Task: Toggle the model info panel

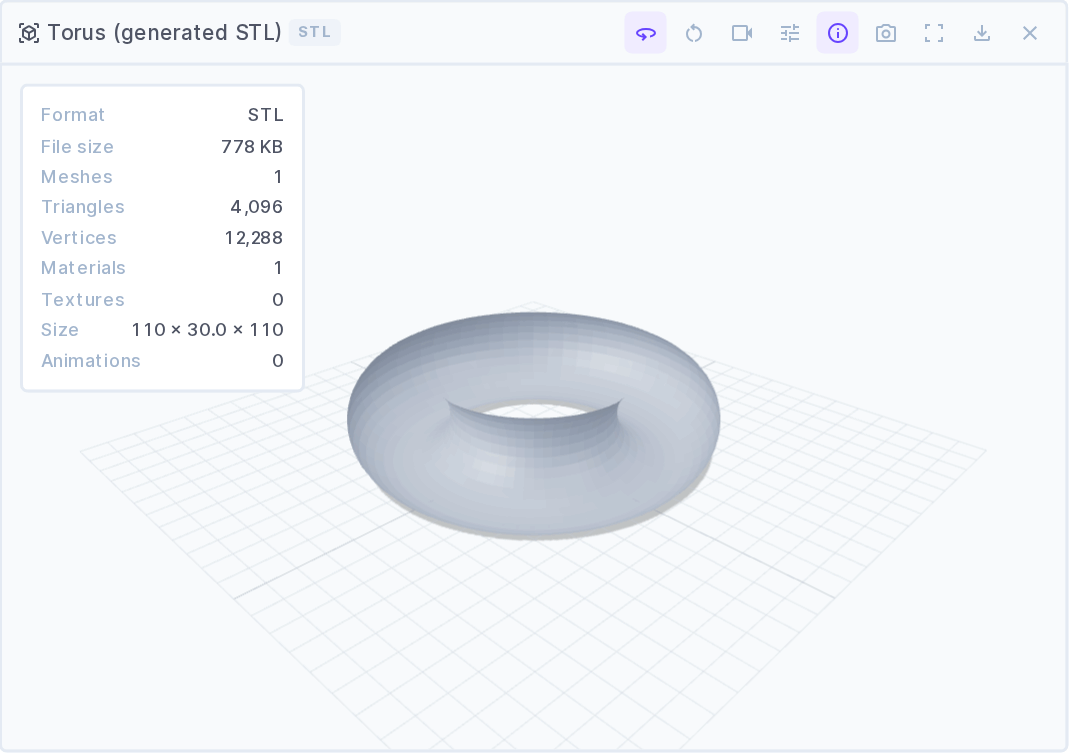Action: 837,33
